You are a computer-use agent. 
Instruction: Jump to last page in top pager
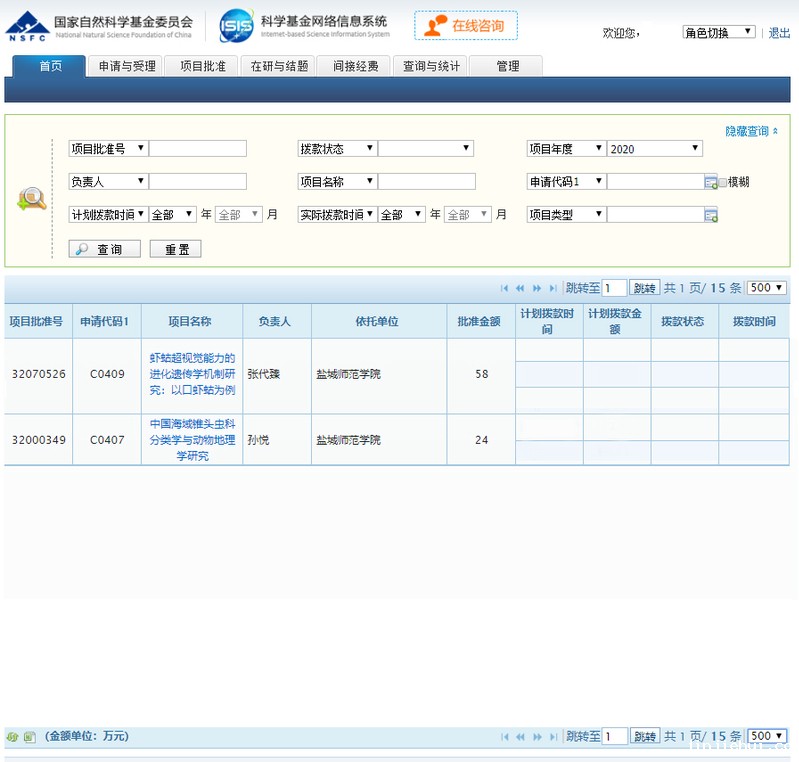click(x=553, y=288)
